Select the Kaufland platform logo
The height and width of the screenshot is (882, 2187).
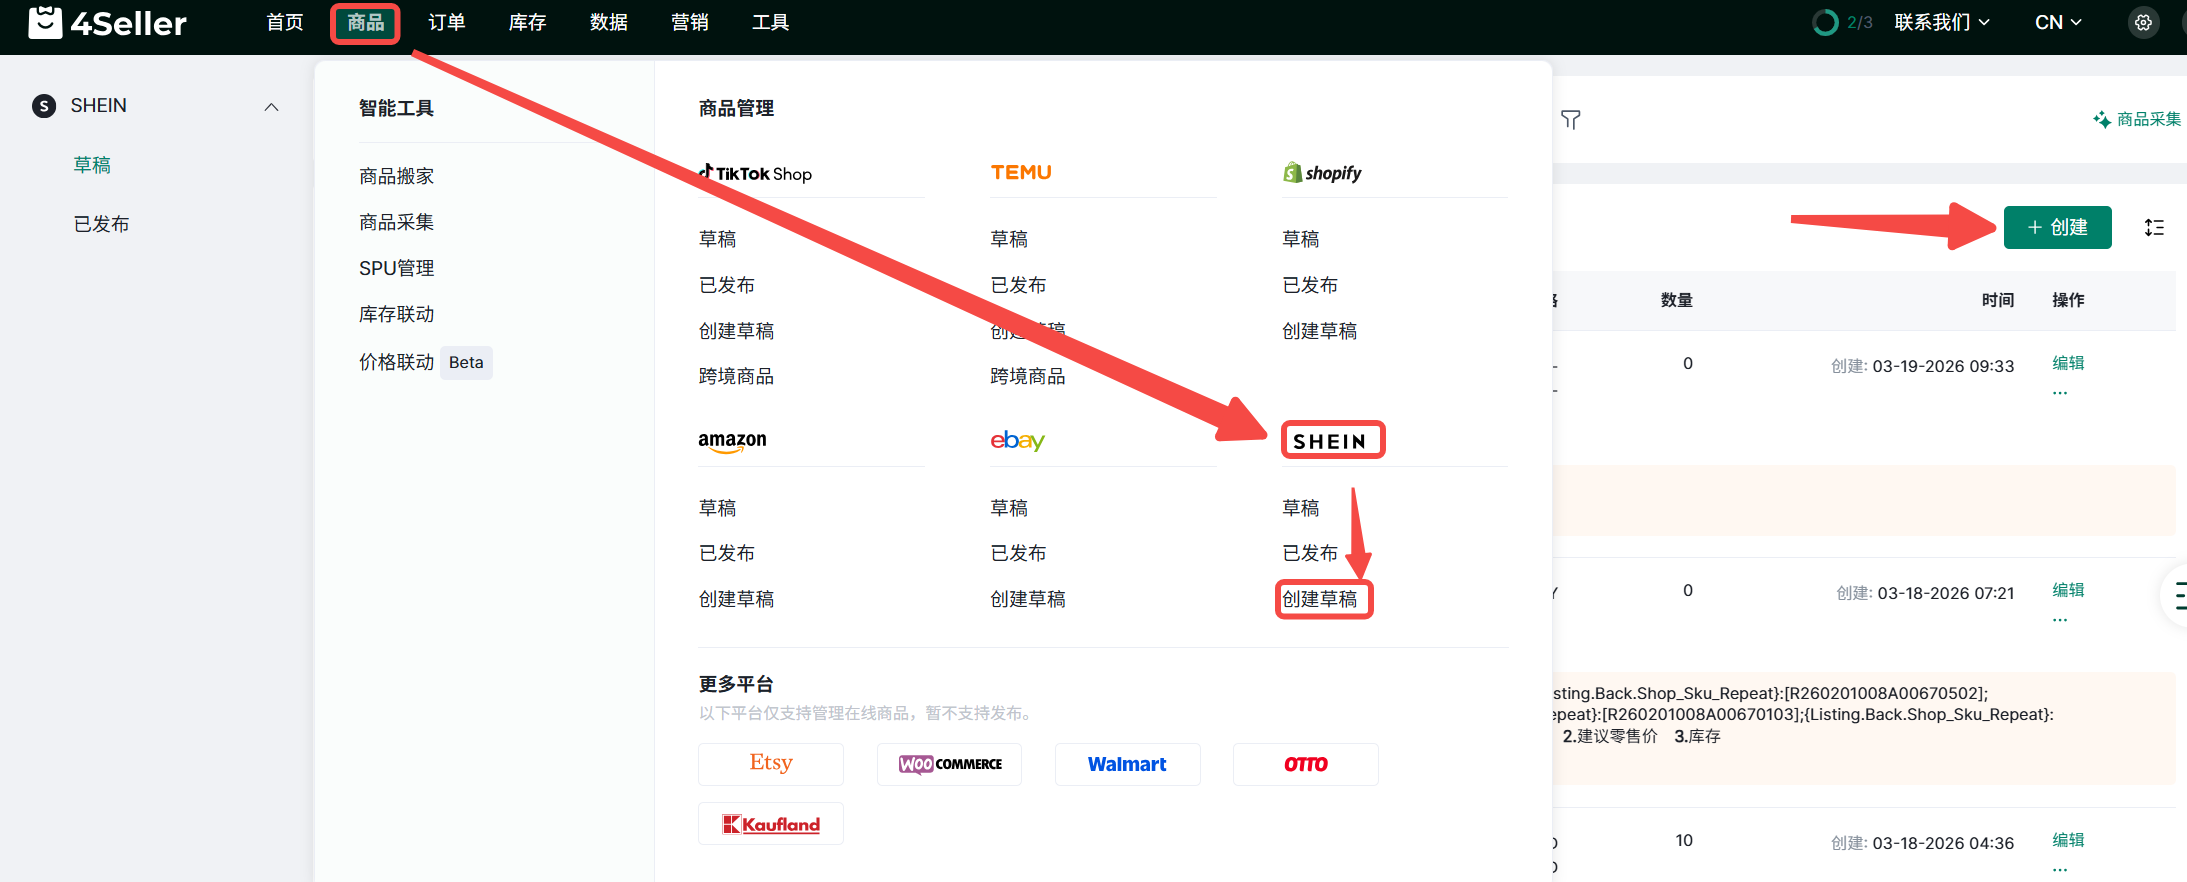point(770,824)
